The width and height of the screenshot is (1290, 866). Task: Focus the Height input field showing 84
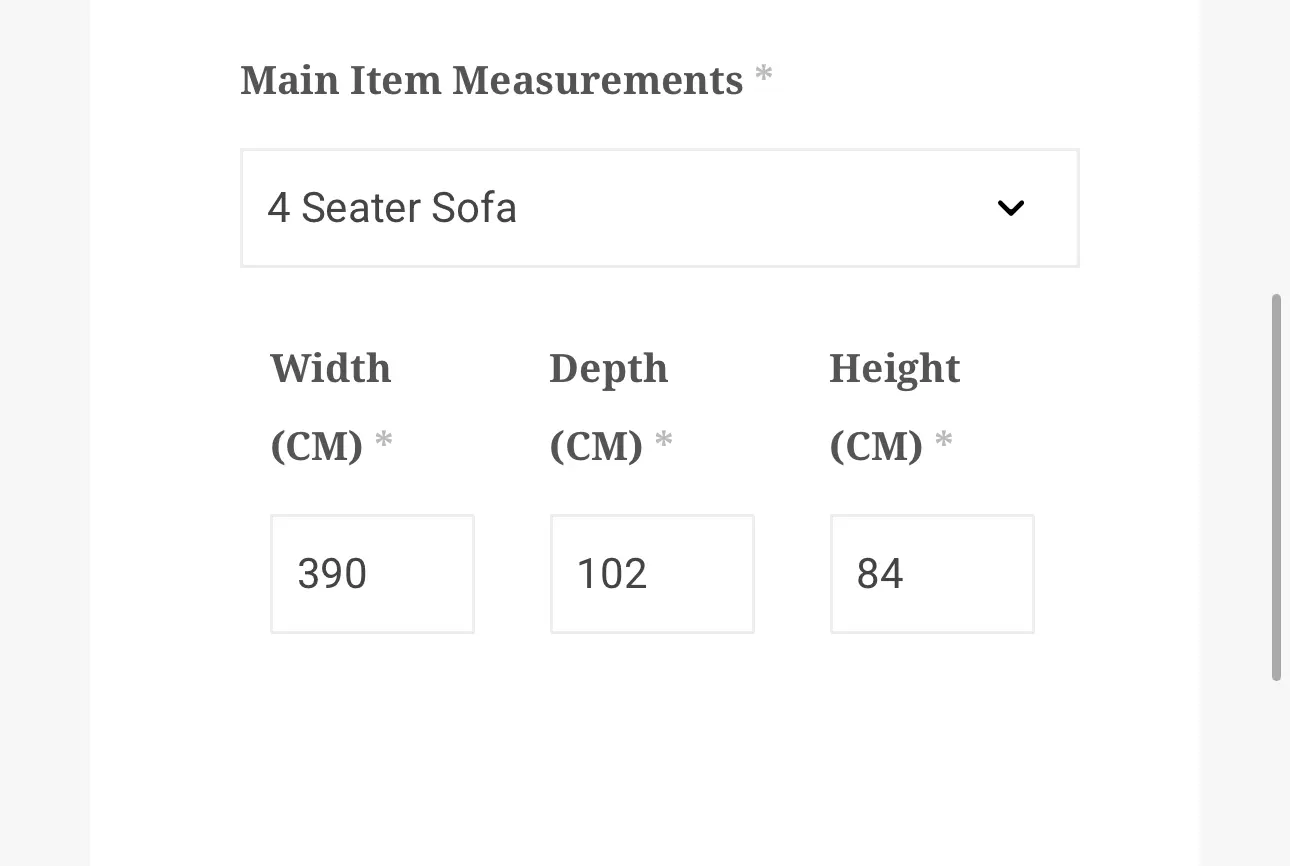[932, 574]
